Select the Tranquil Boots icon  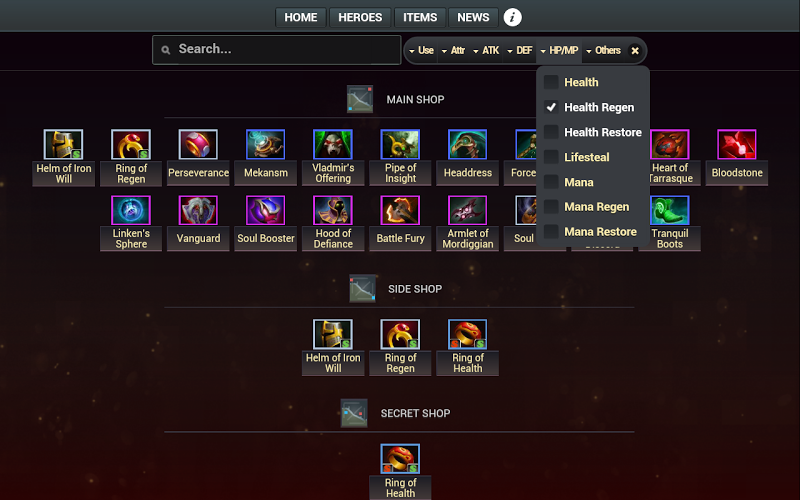[669, 210]
